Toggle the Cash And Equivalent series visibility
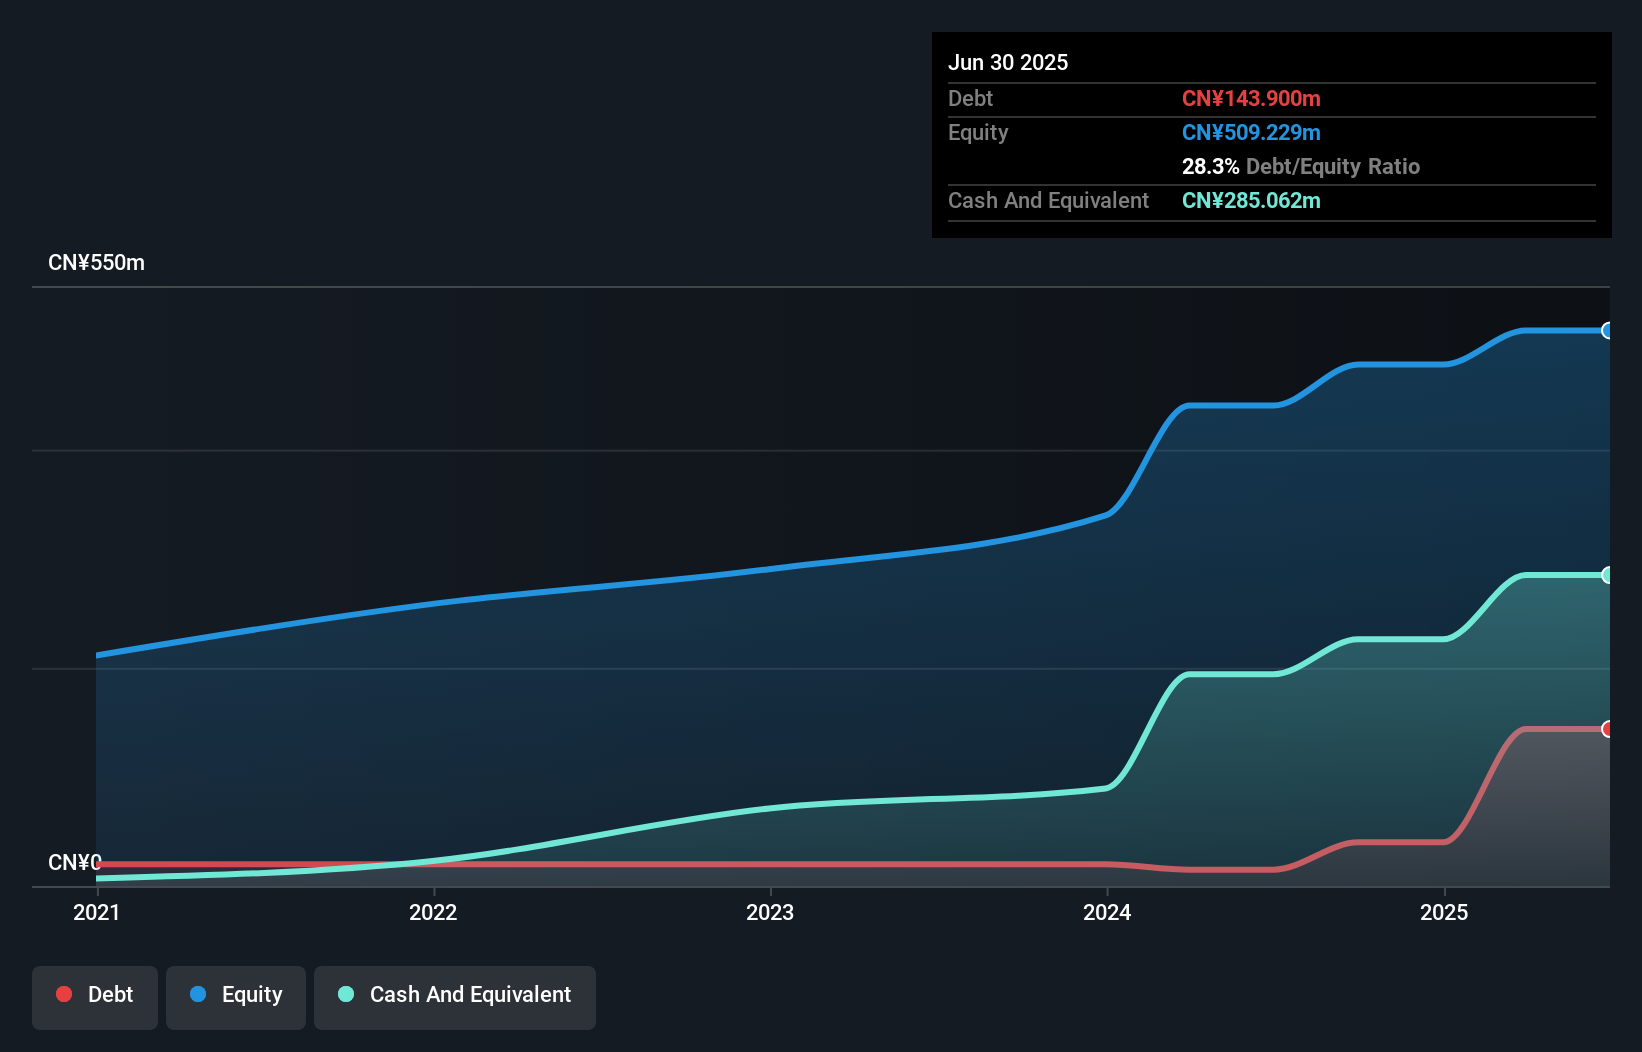 [x=455, y=995]
